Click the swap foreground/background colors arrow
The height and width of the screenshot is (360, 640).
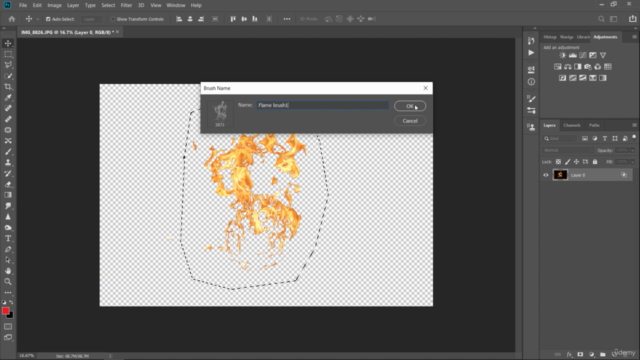click(11, 302)
